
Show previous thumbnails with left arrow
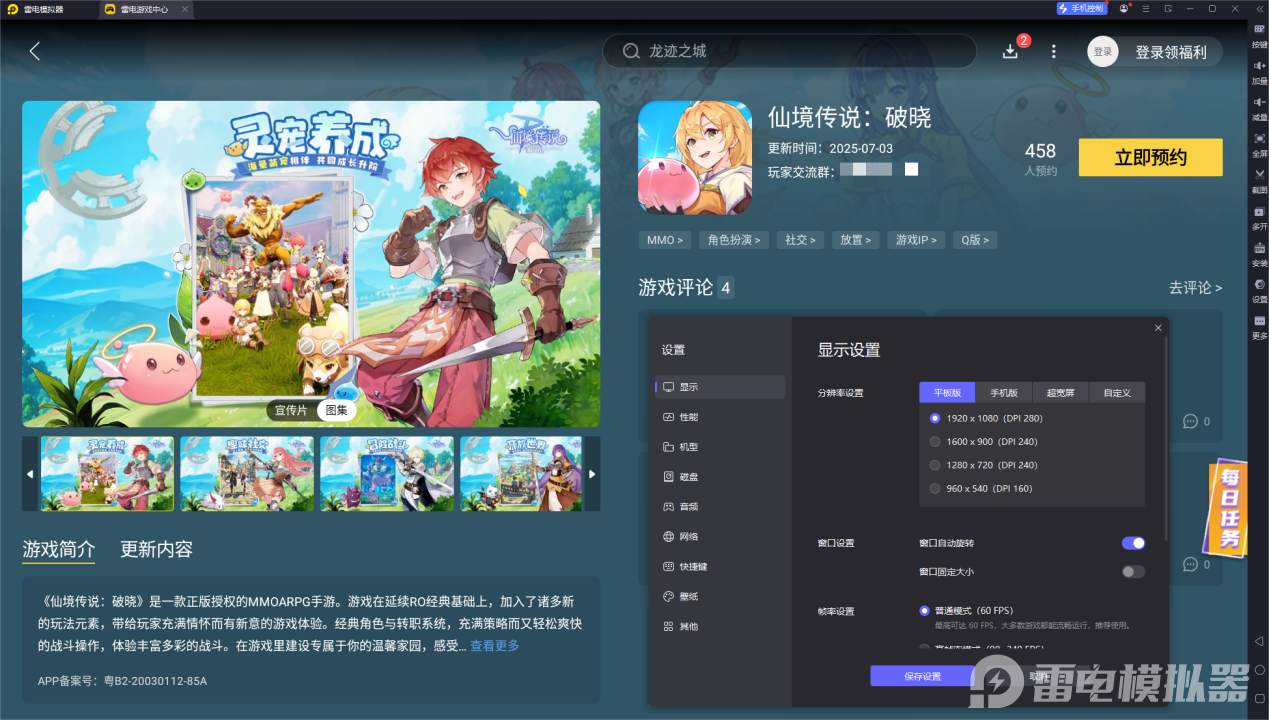(30, 474)
